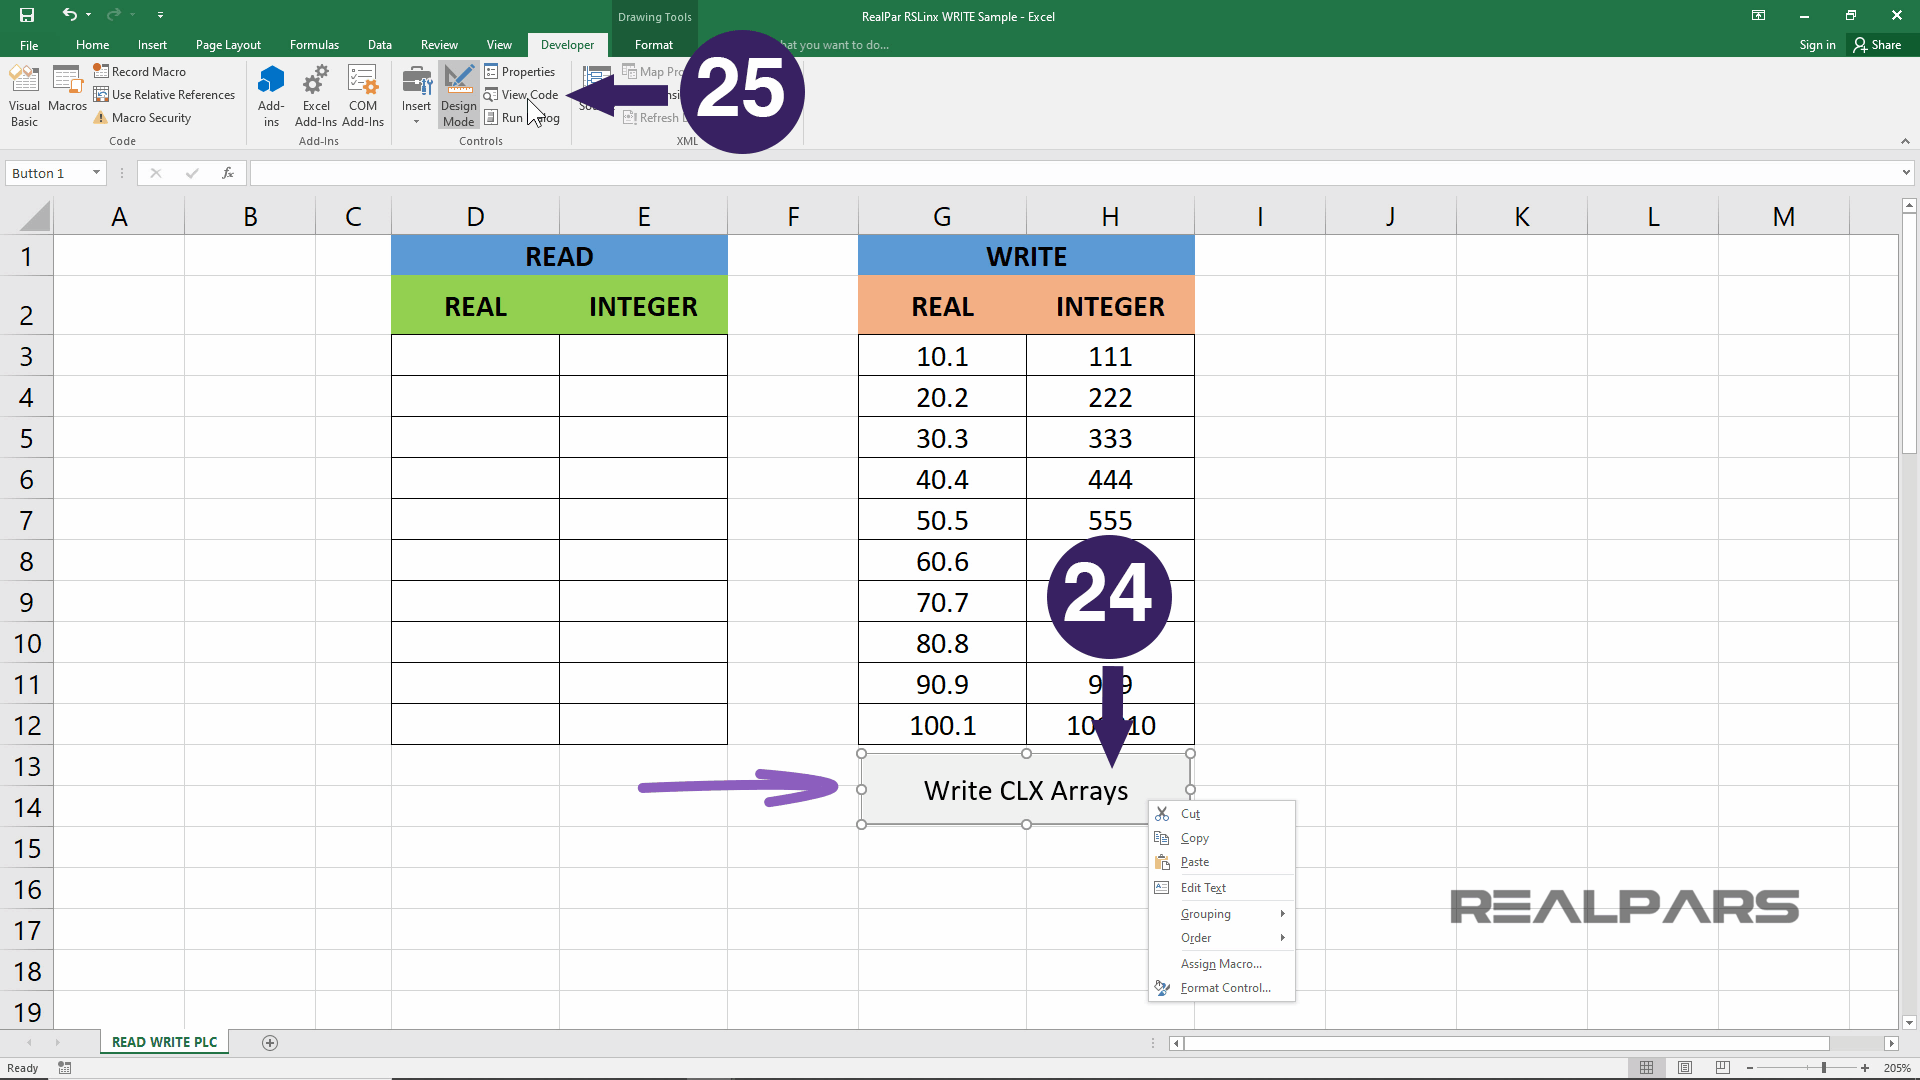
Task: Open Macro Security settings
Action: pos(150,117)
